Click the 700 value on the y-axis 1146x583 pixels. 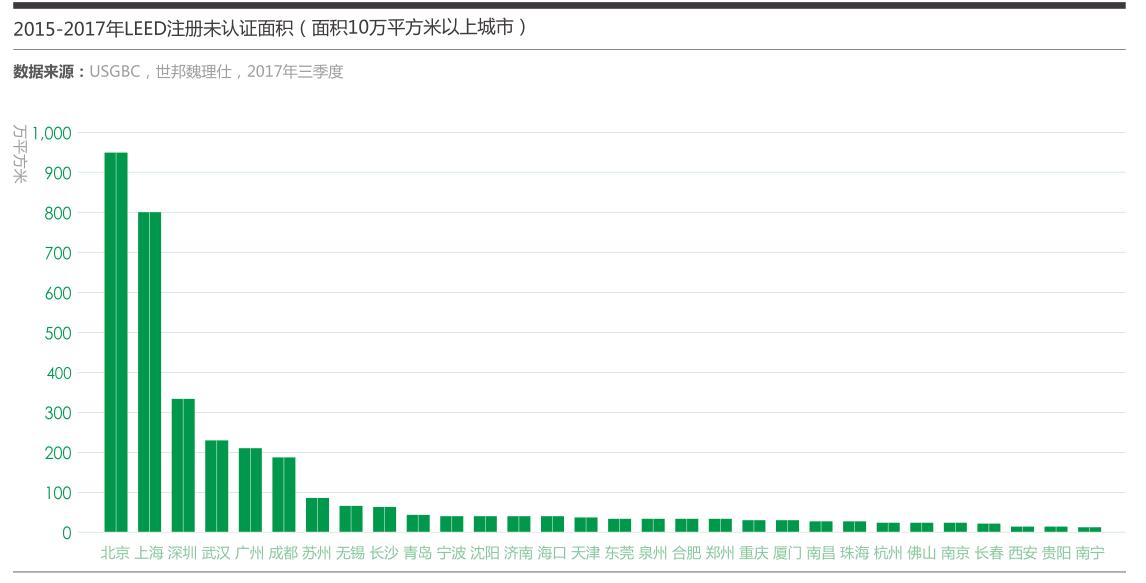point(58,254)
